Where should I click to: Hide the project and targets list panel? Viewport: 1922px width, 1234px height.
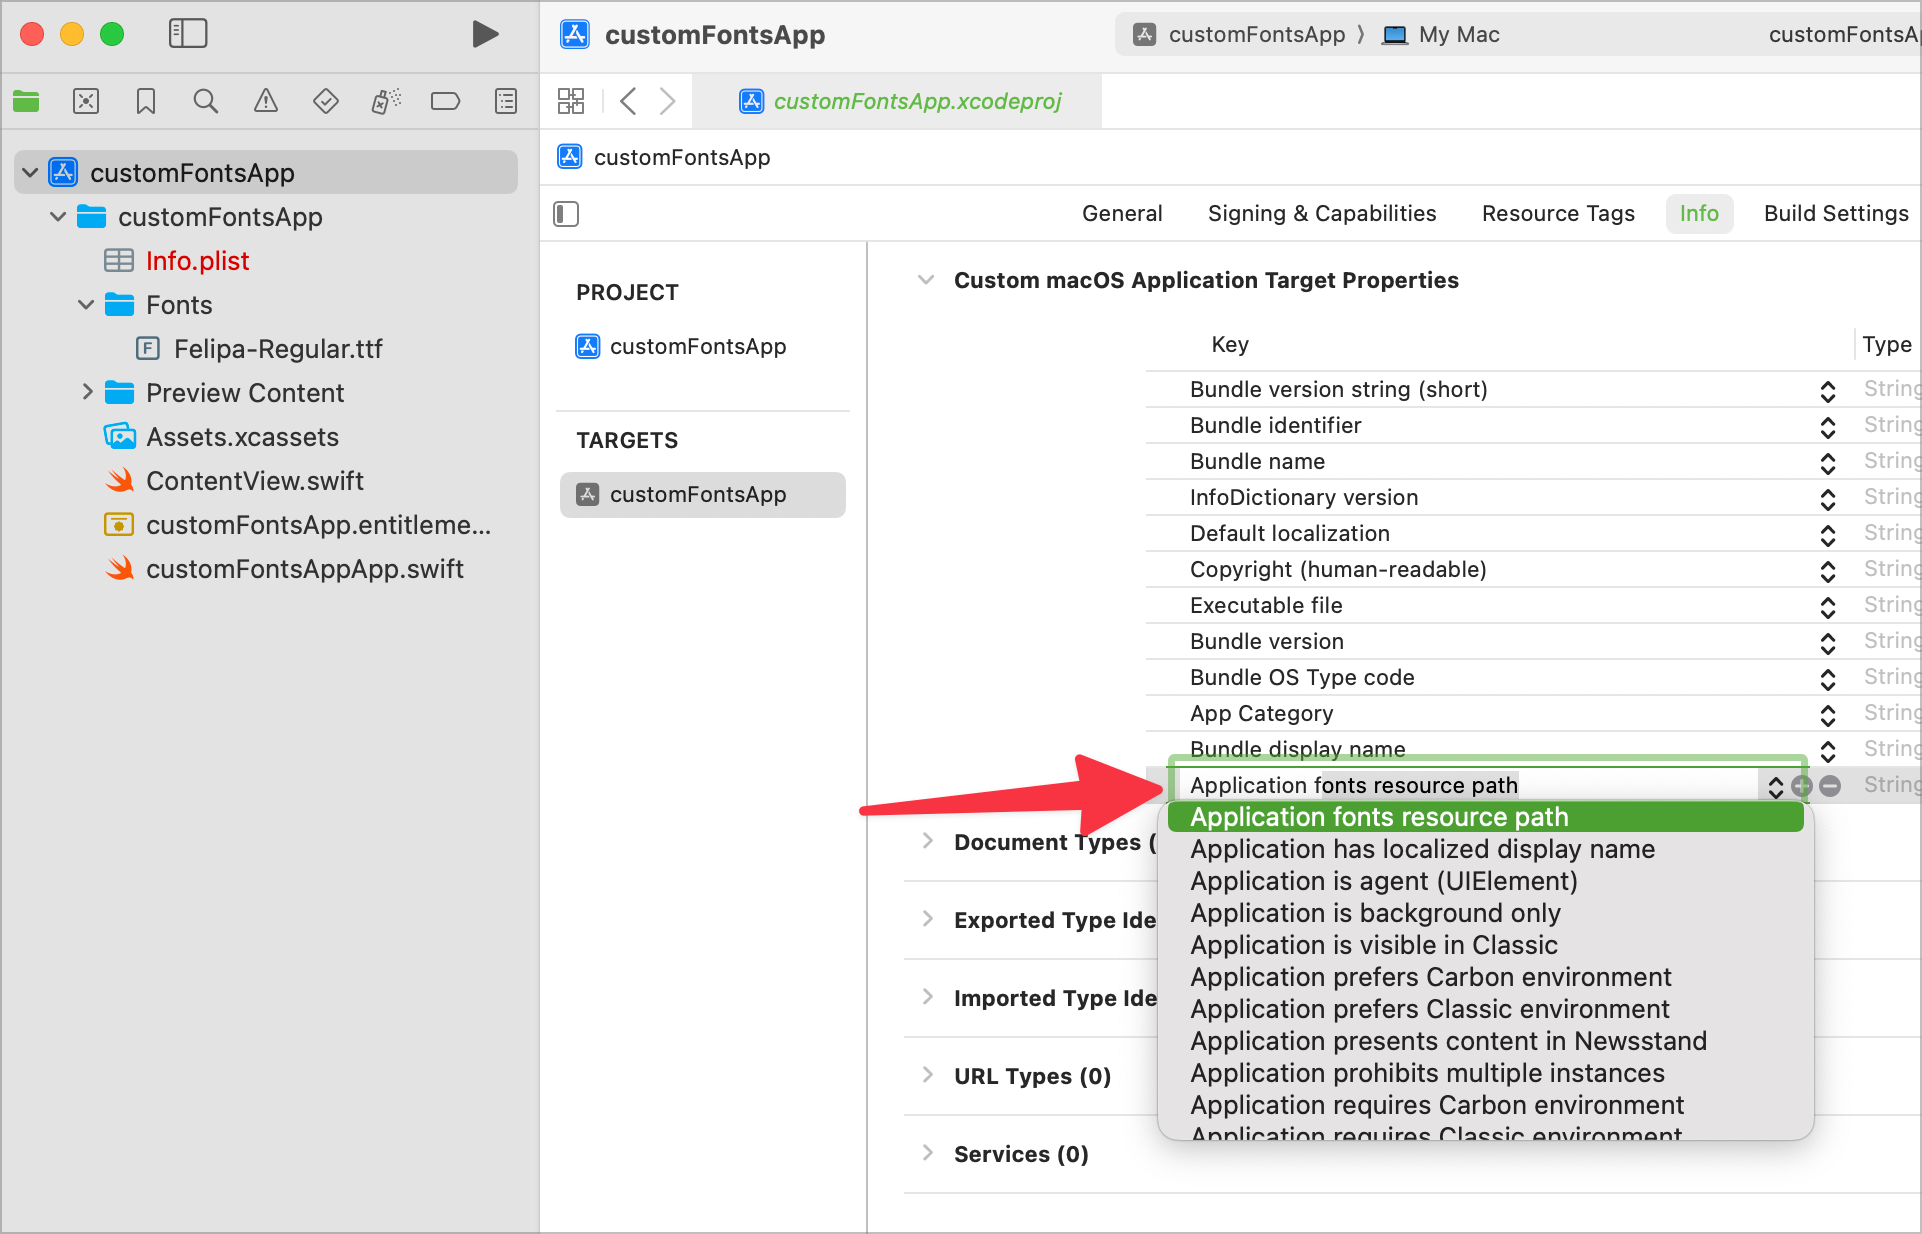click(566, 214)
